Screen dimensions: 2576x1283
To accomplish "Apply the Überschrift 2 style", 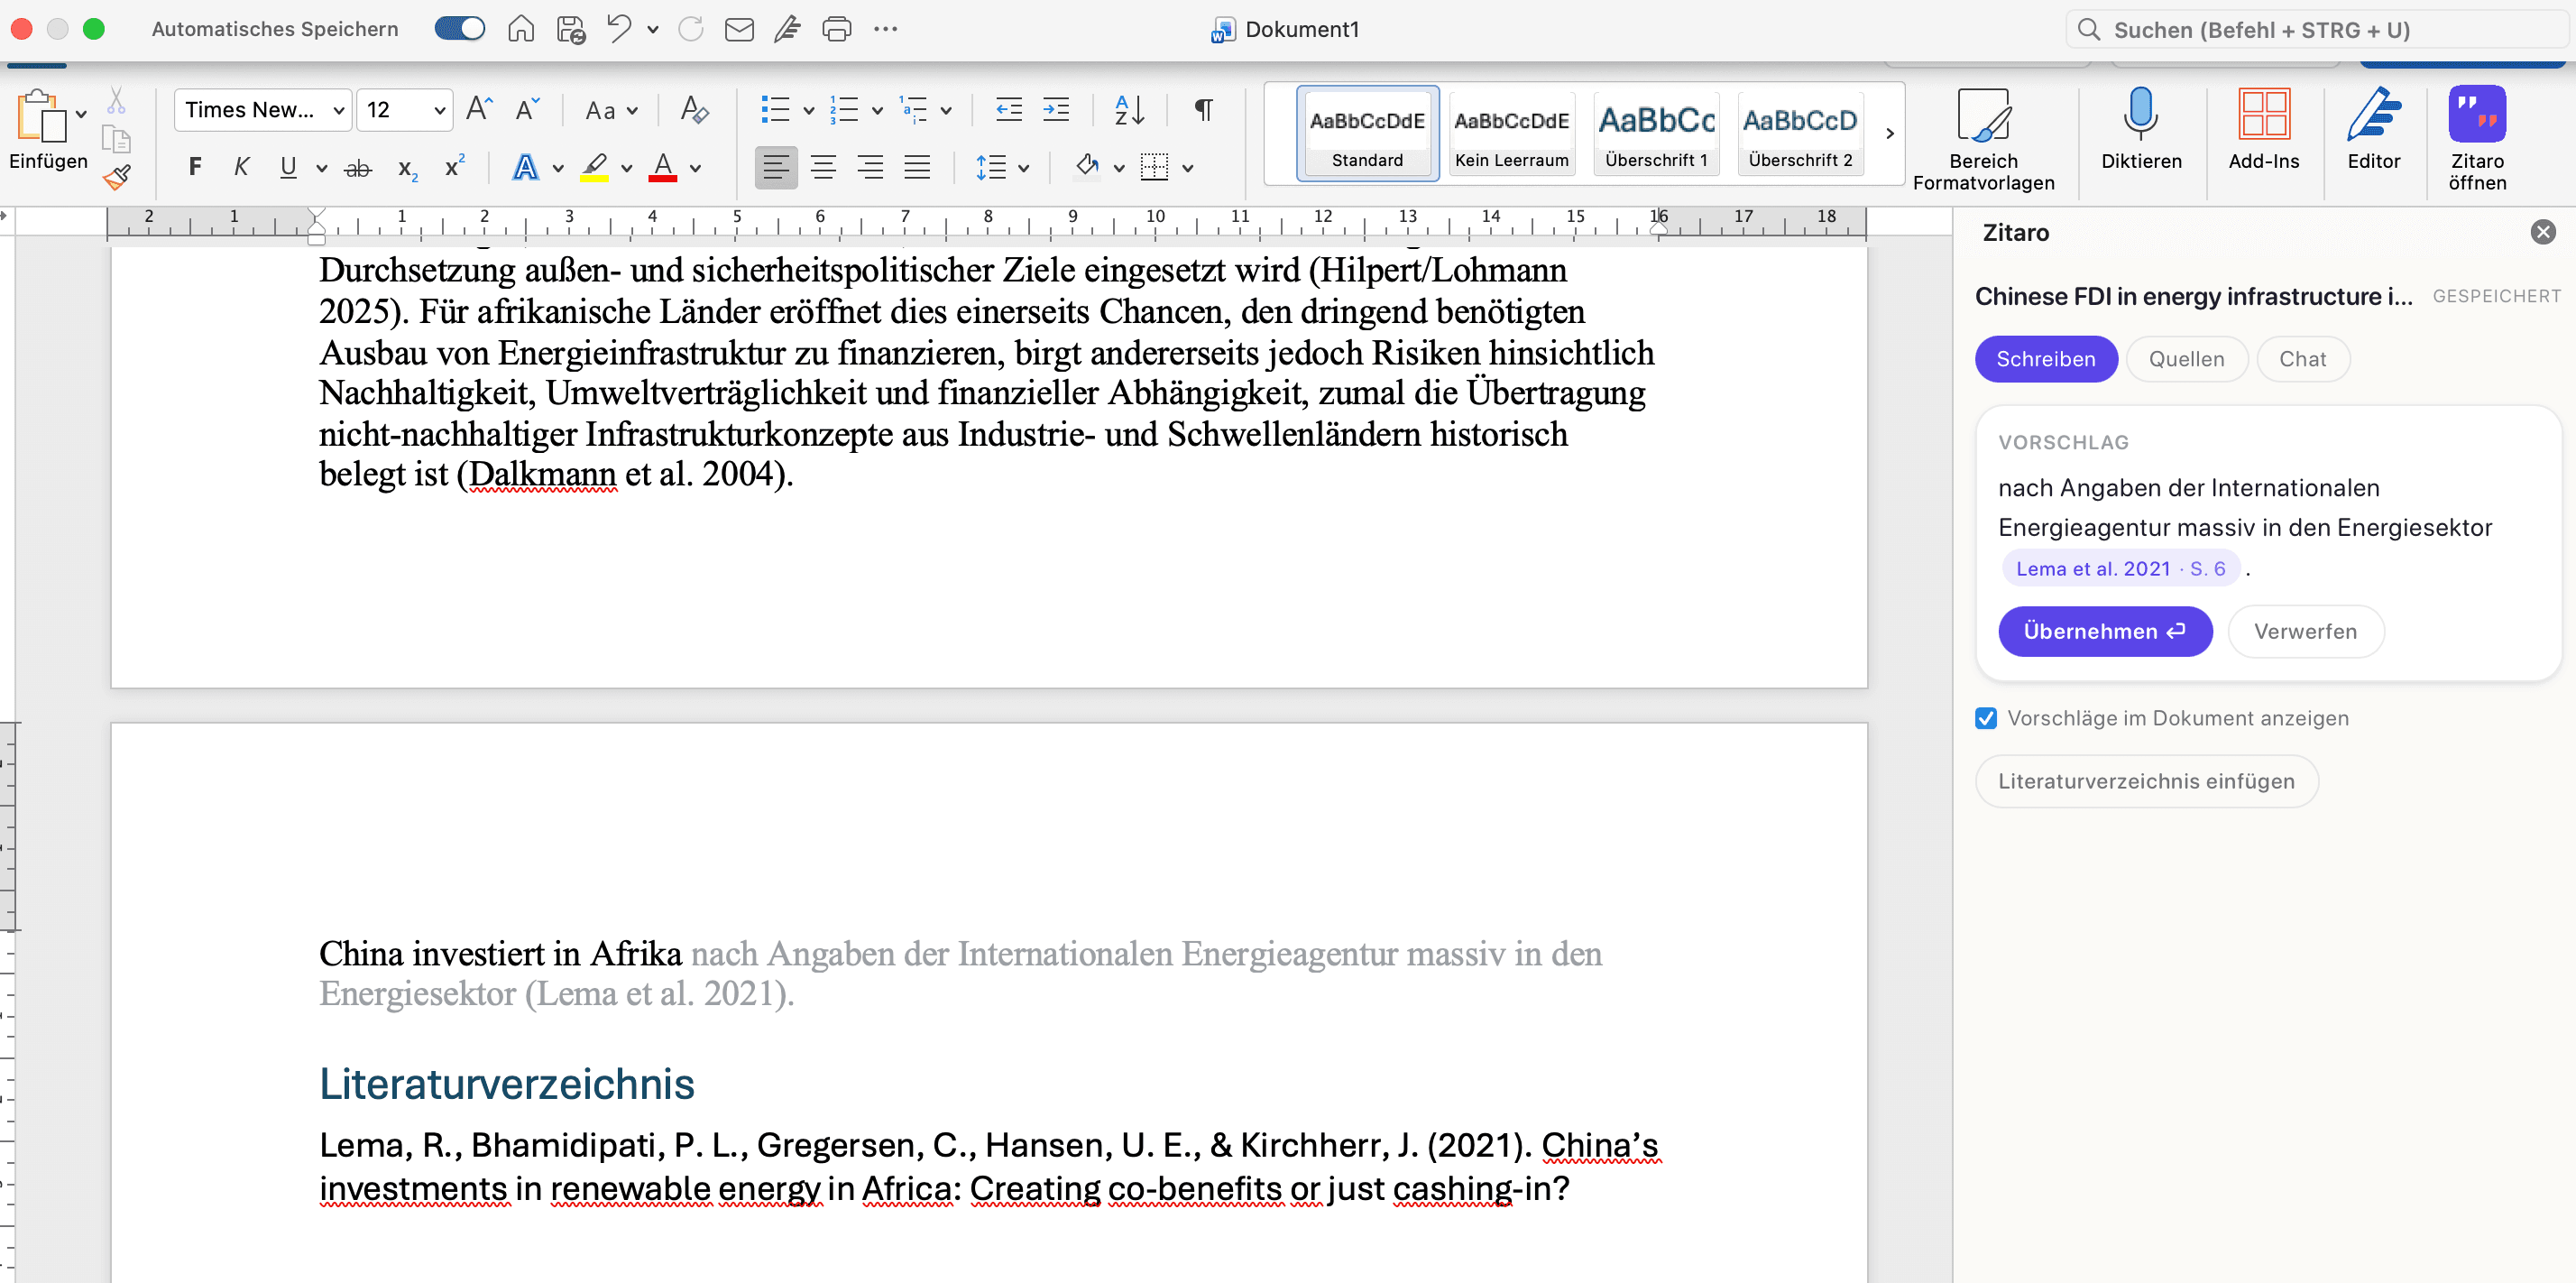I will tap(1800, 134).
